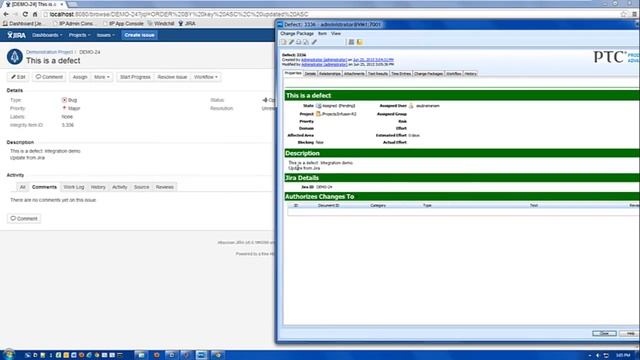Click the Comment button in the issue toolbar
The width and height of the screenshot is (640, 360).
(x=49, y=77)
